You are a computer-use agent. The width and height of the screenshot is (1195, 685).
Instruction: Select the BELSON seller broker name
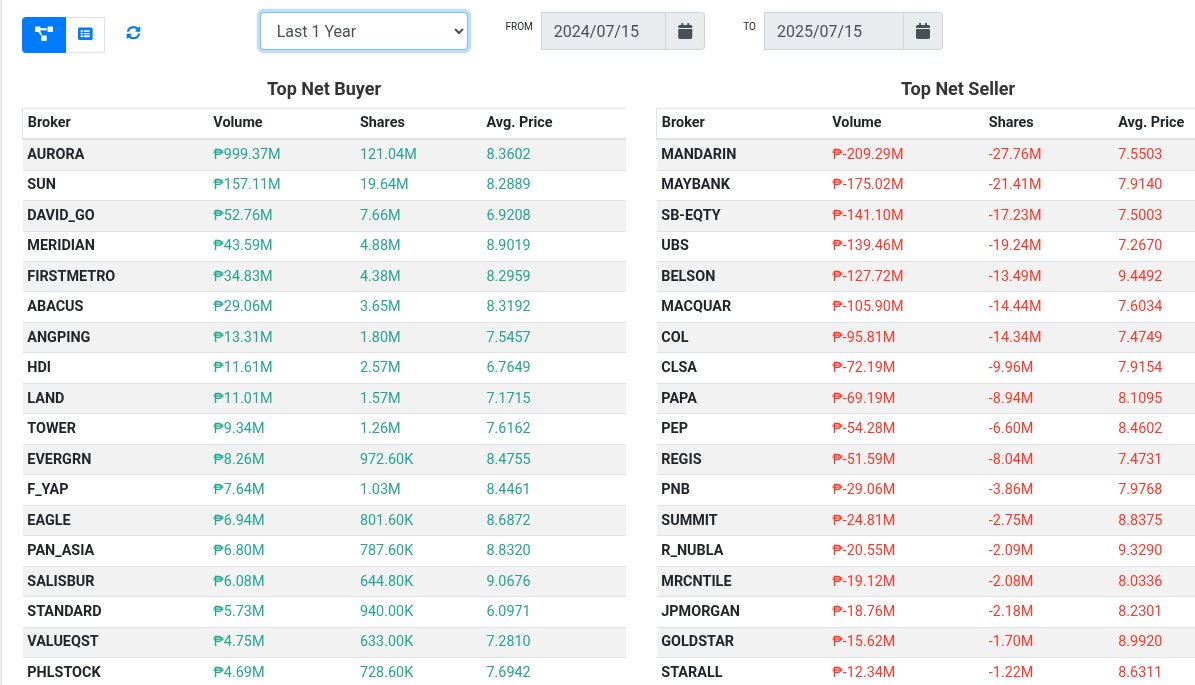[x=688, y=276]
